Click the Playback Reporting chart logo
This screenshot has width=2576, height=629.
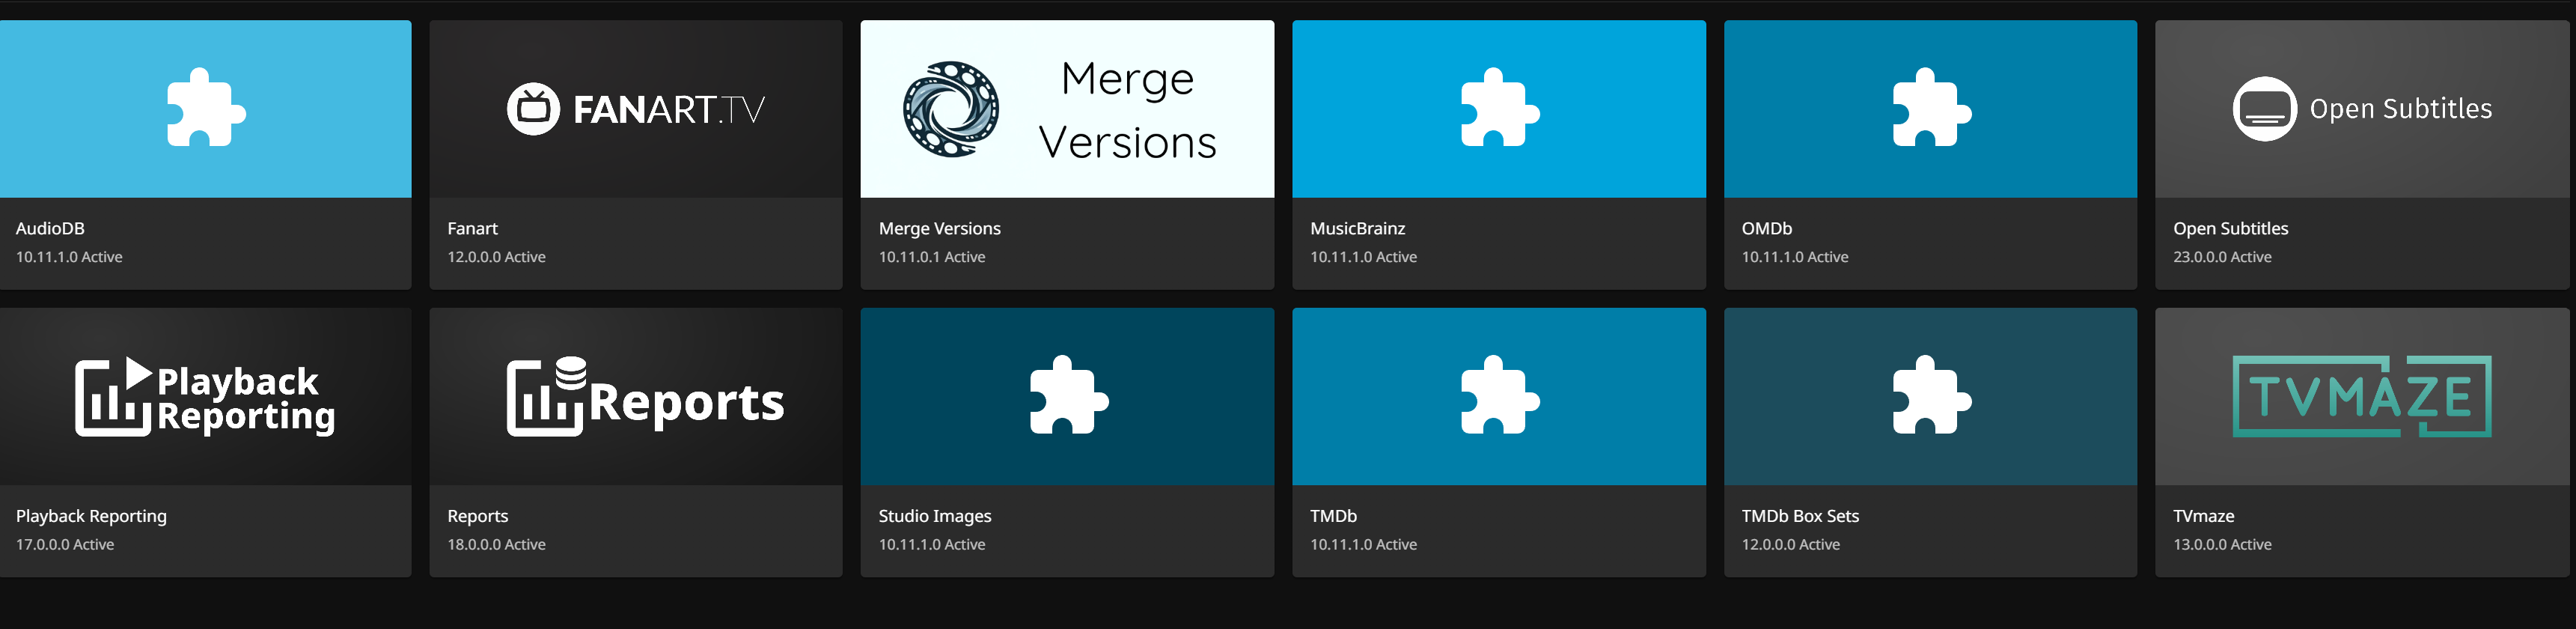[x=205, y=397]
